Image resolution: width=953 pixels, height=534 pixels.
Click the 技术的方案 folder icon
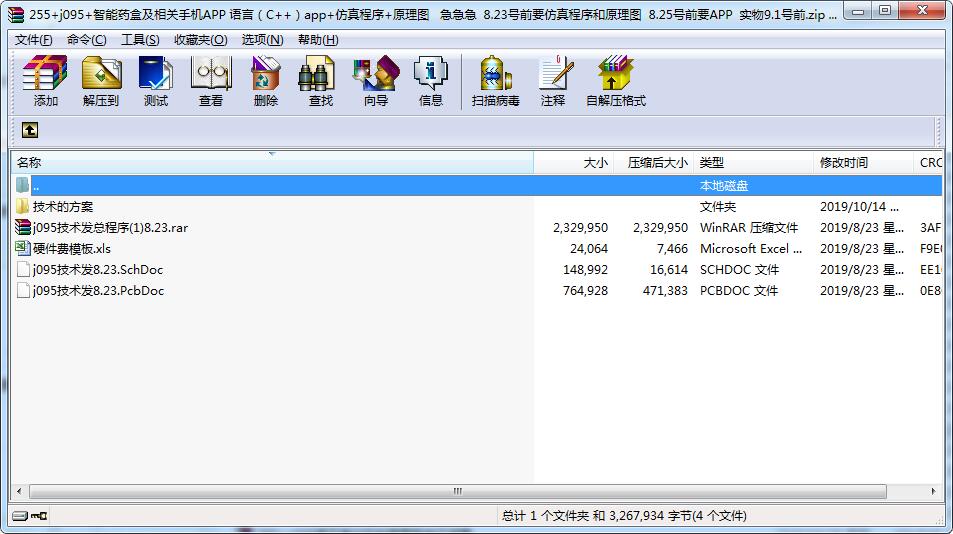pyautogui.click(x=22, y=206)
